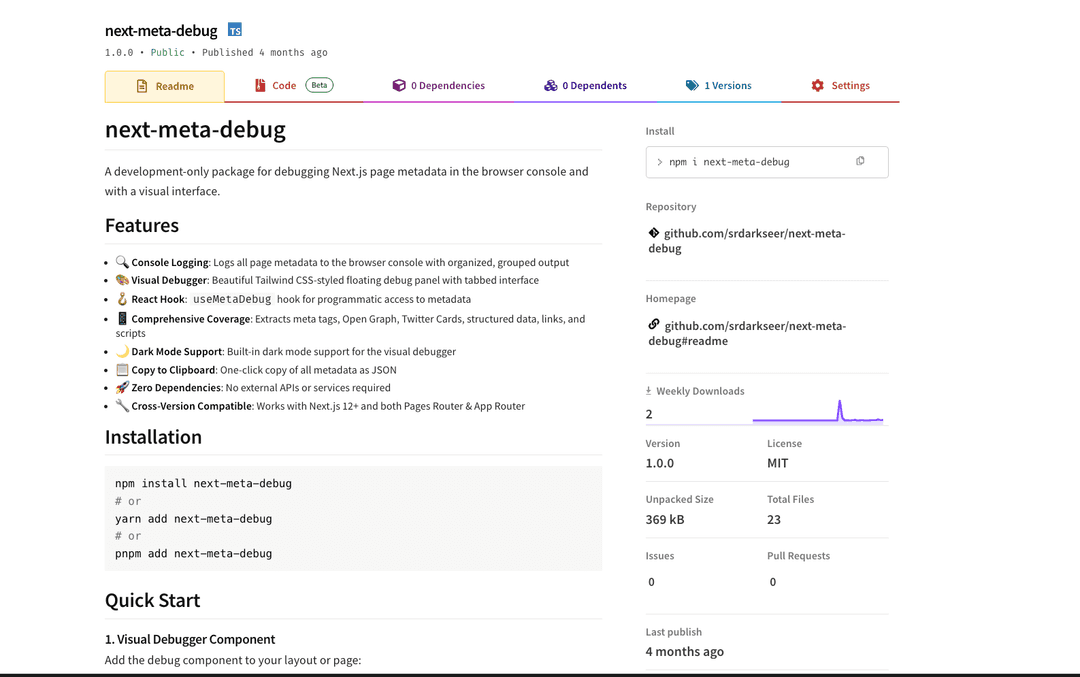Viewport: 1080px width, 677px height.
Task: Click the weekly downloads sparkline chart
Action: click(x=817, y=412)
